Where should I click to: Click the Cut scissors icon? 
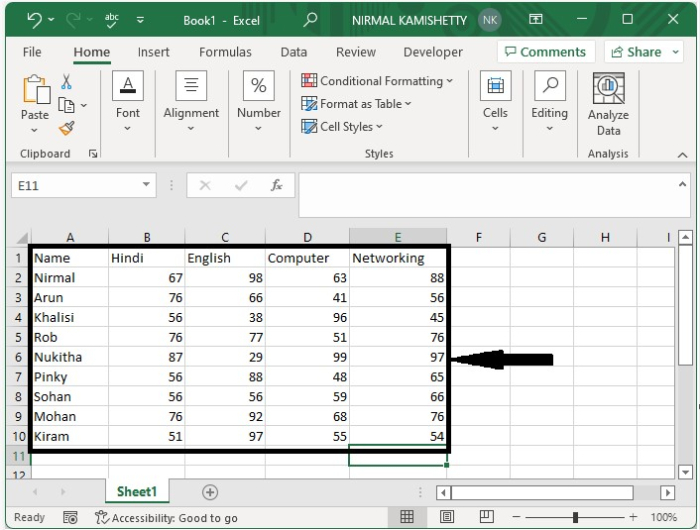pos(66,82)
